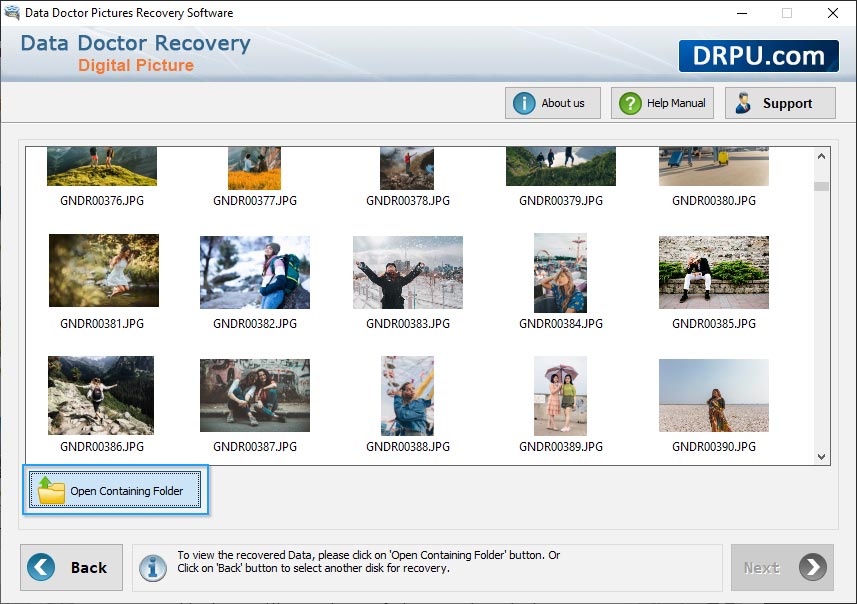Click file name GNDR00378.JPG
The width and height of the screenshot is (857, 604).
[408, 201]
